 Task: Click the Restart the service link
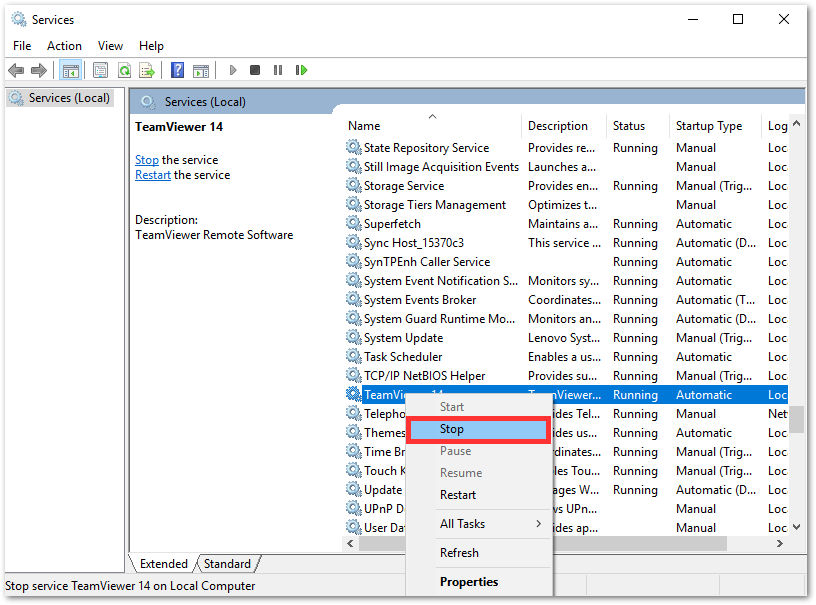(x=152, y=175)
